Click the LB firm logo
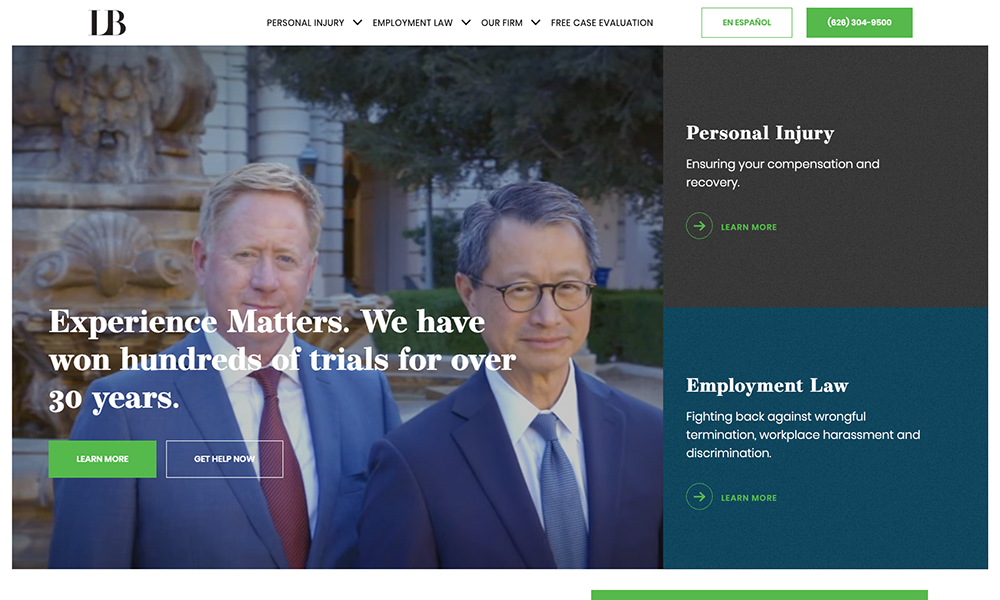This screenshot has width=1000, height=600. [107, 22]
